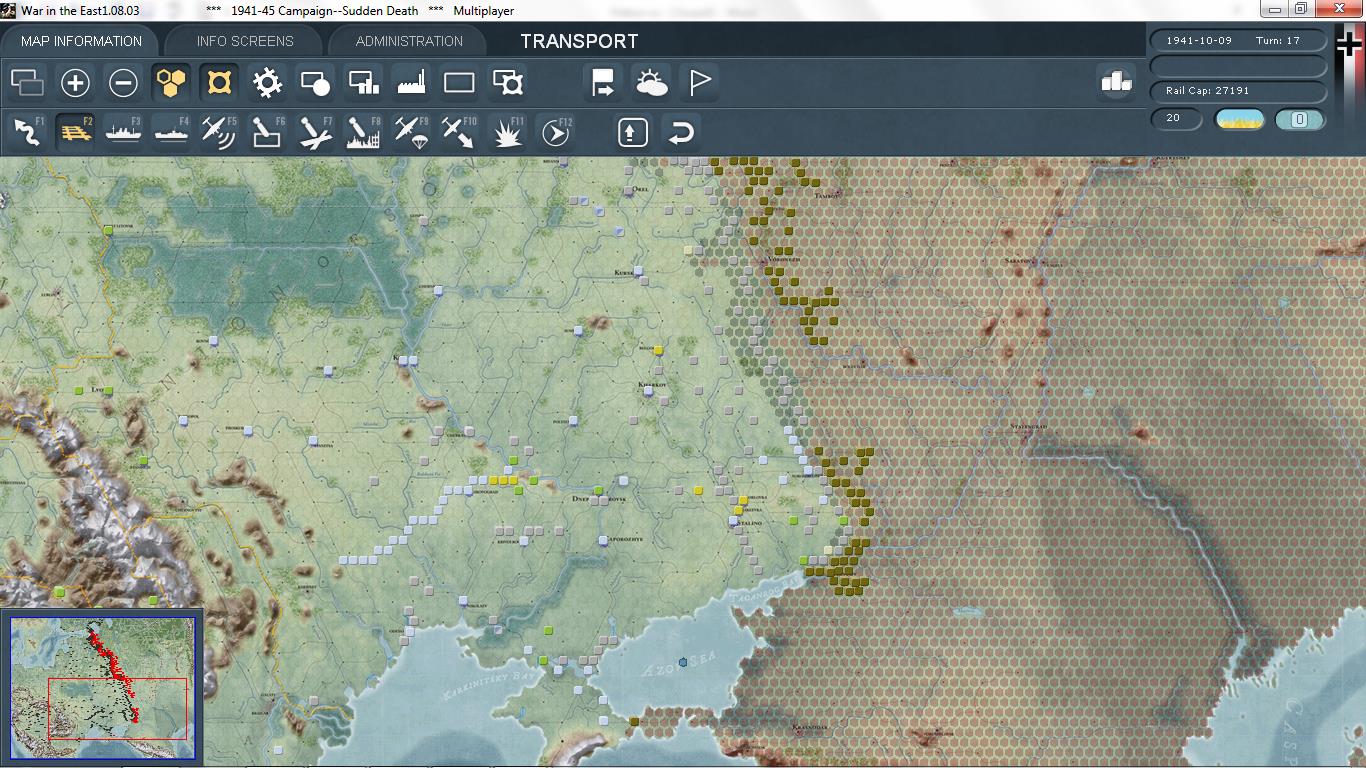
Task: Select F2 rail transport mode
Action: [x=75, y=132]
